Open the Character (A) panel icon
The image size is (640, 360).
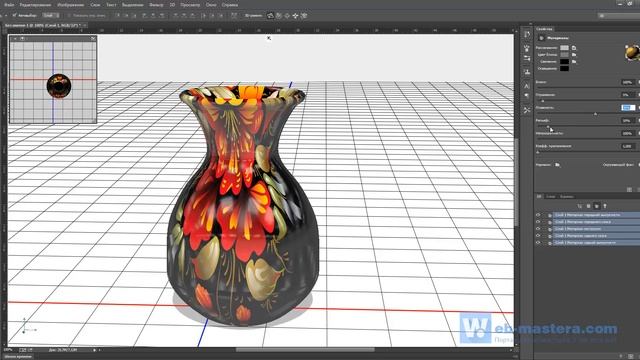(527, 86)
